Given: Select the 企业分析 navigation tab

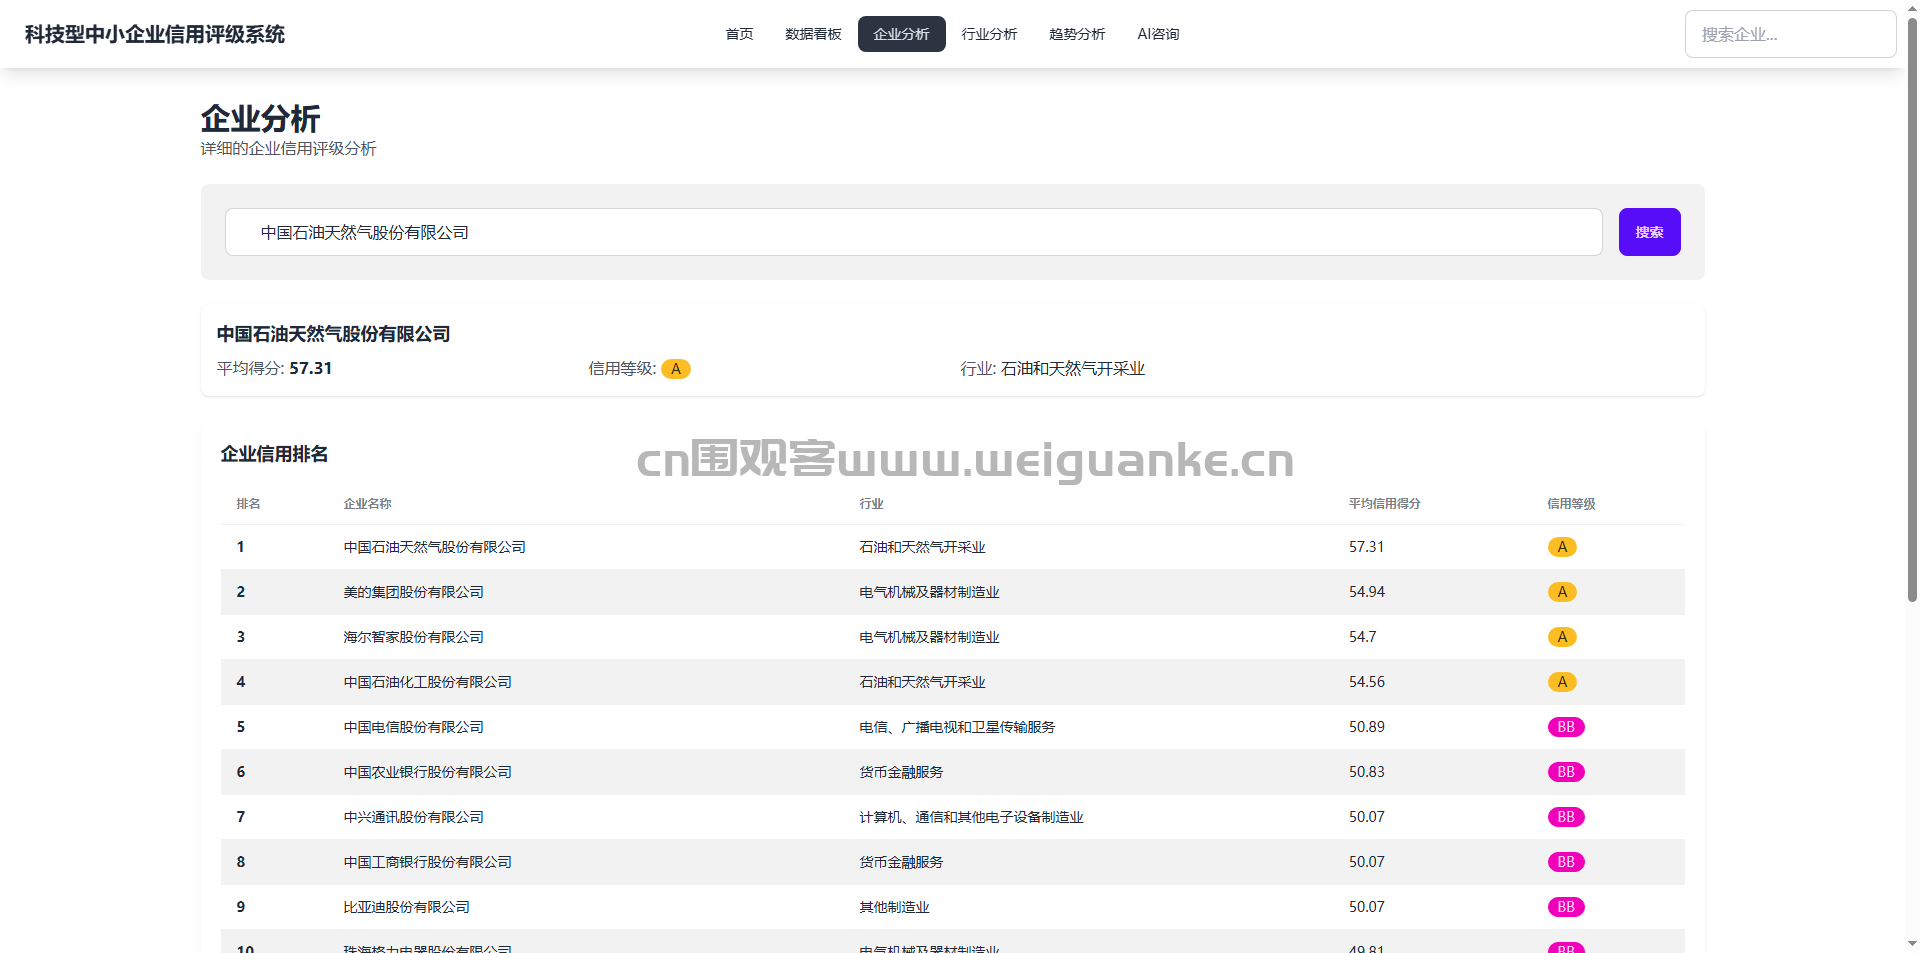Looking at the screenshot, I should click(901, 34).
